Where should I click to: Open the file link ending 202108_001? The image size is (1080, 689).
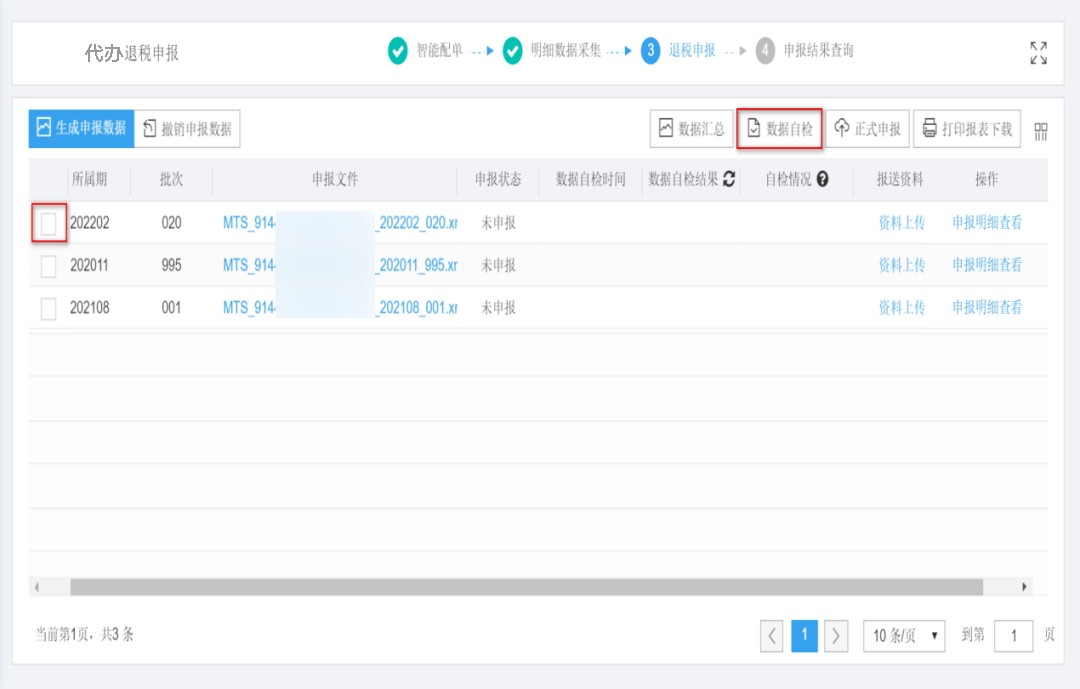click(x=340, y=308)
